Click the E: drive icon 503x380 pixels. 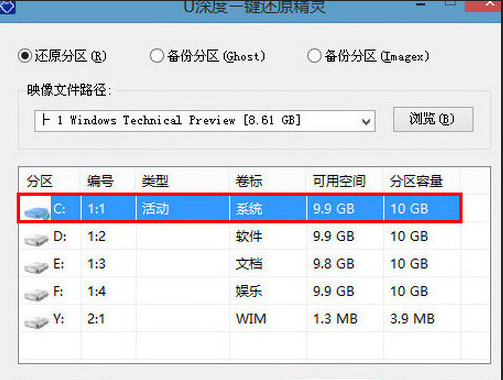[x=36, y=267]
